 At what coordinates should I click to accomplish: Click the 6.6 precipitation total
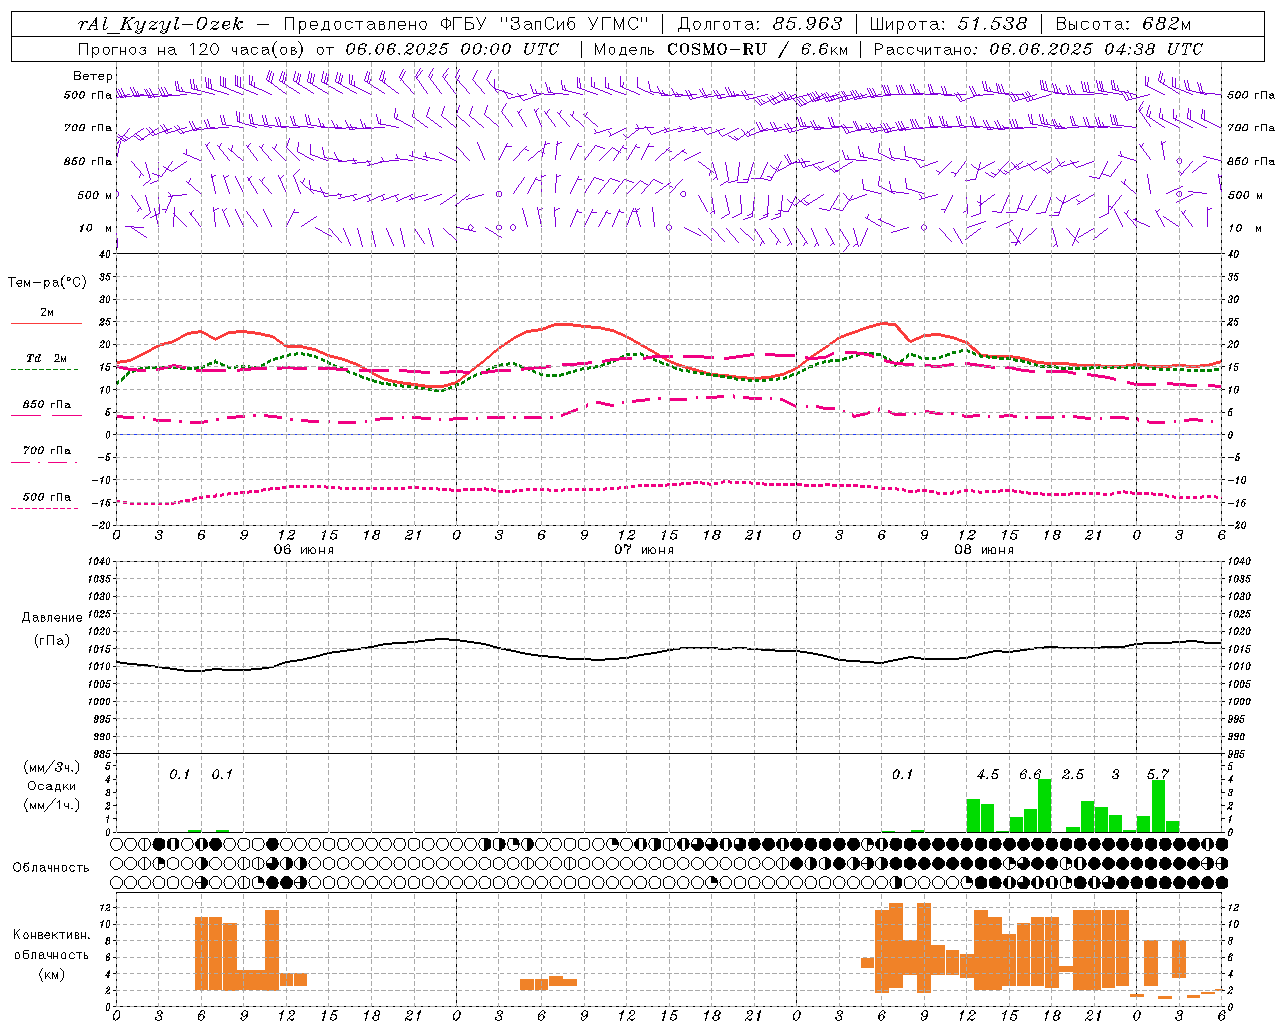pyautogui.click(x=1030, y=775)
